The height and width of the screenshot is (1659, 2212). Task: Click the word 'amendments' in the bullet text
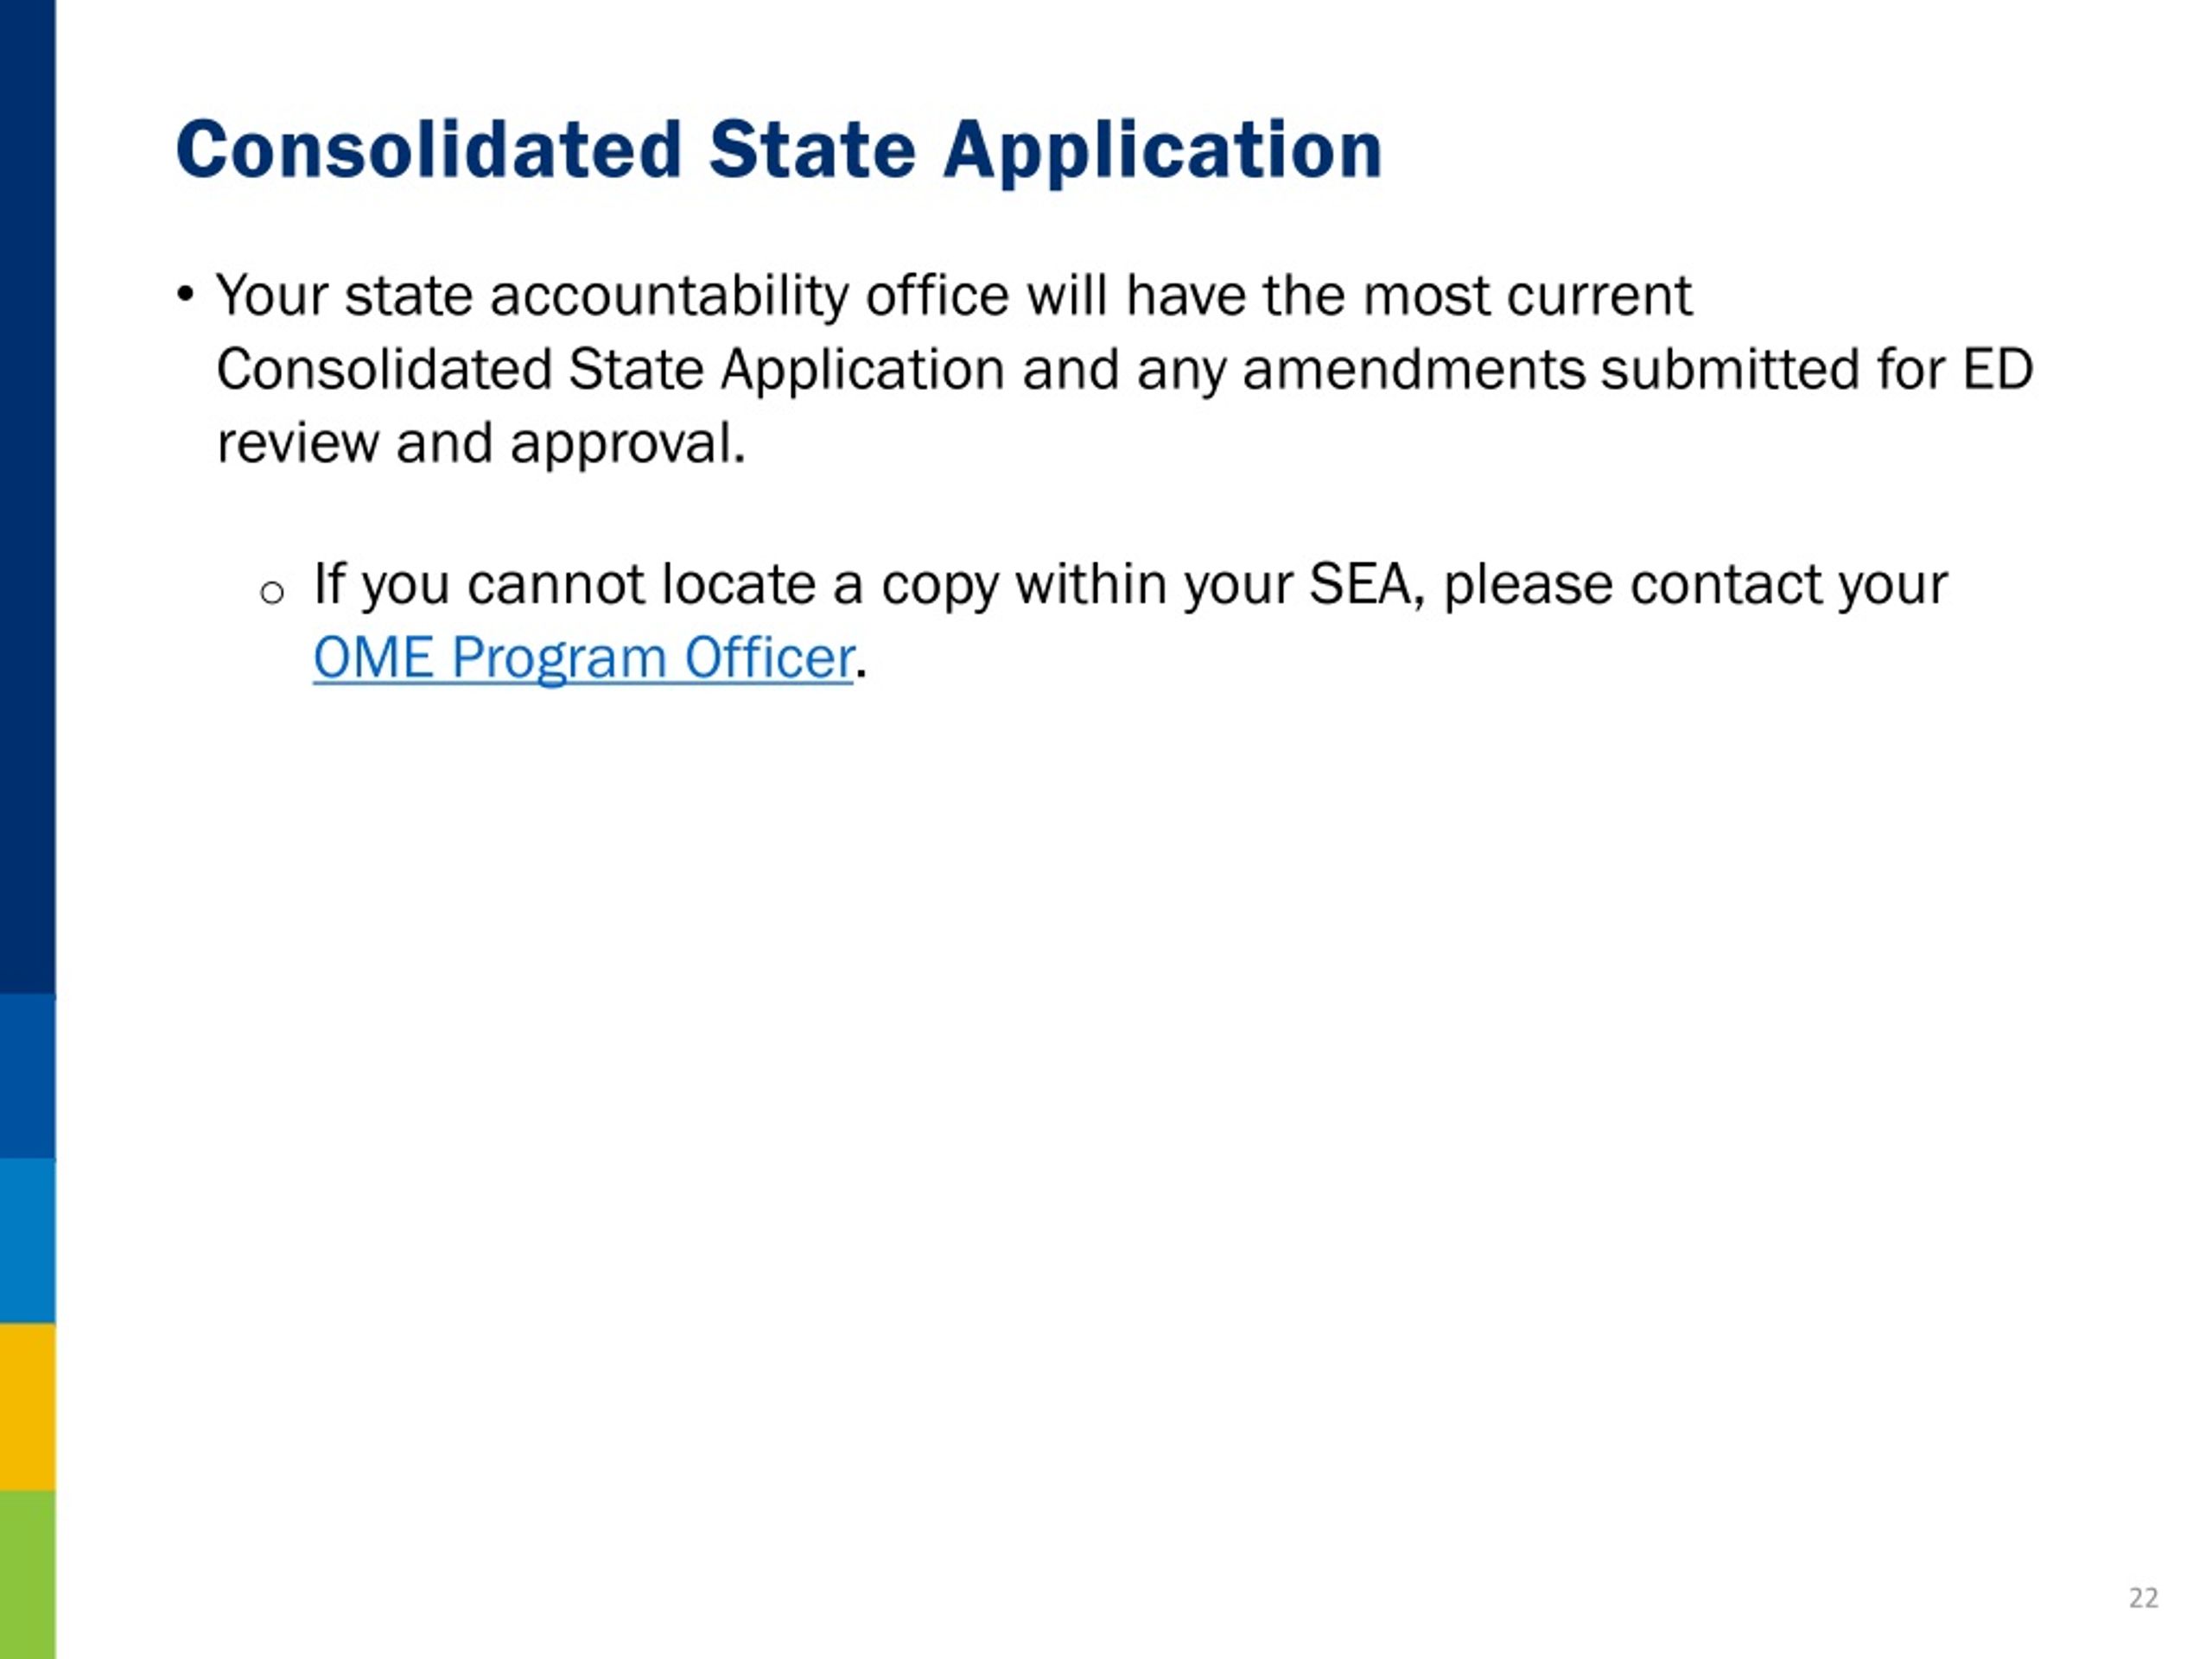1414,370
